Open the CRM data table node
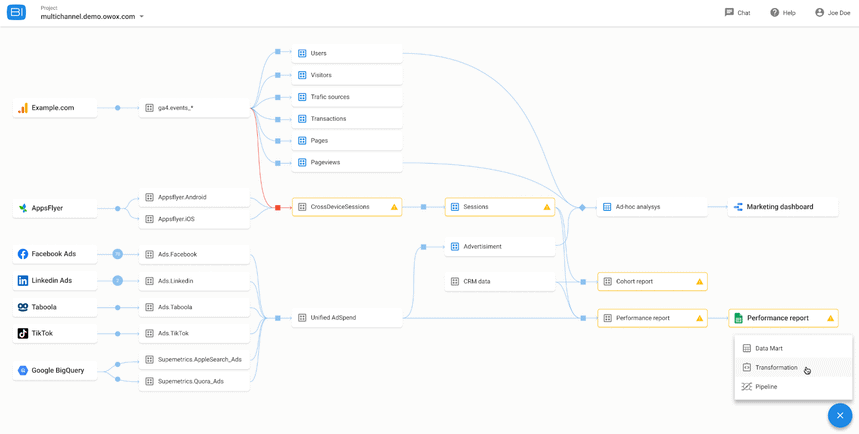859x434 pixels. (500, 282)
